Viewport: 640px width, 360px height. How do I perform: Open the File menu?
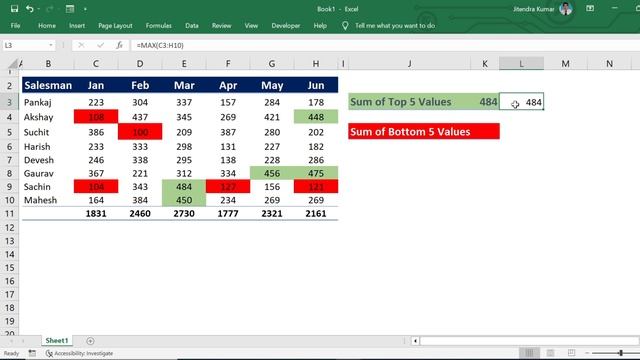pos(16,25)
